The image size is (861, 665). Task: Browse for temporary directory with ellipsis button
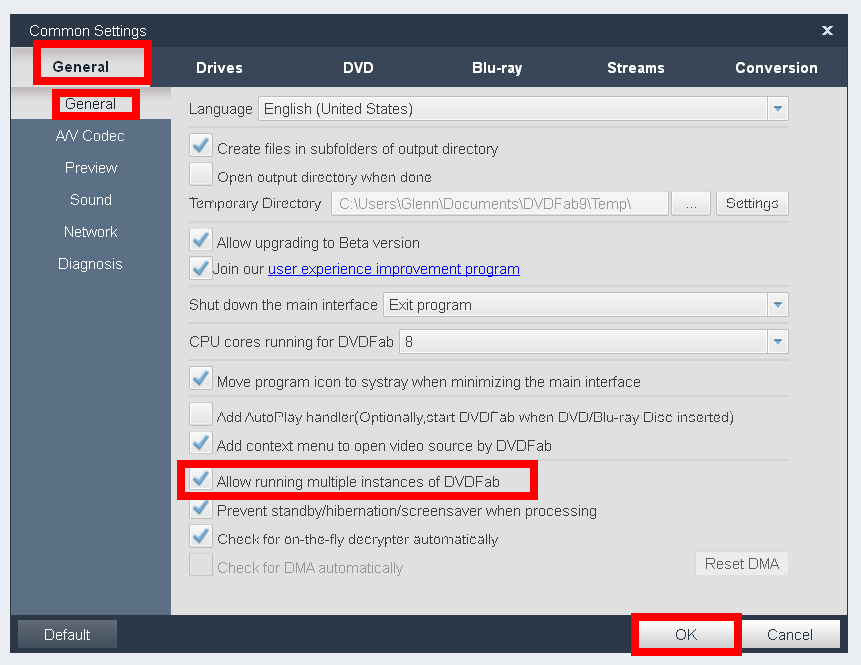pyautogui.click(x=691, y=204)
